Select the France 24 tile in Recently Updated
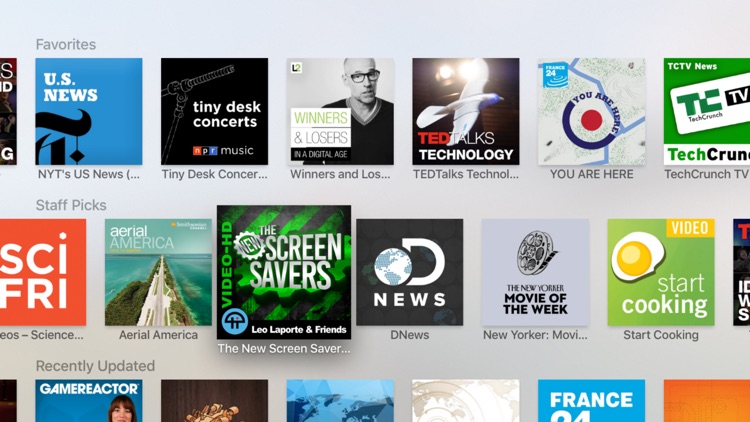Screen dimensions: 750x422 coord(592,401)
